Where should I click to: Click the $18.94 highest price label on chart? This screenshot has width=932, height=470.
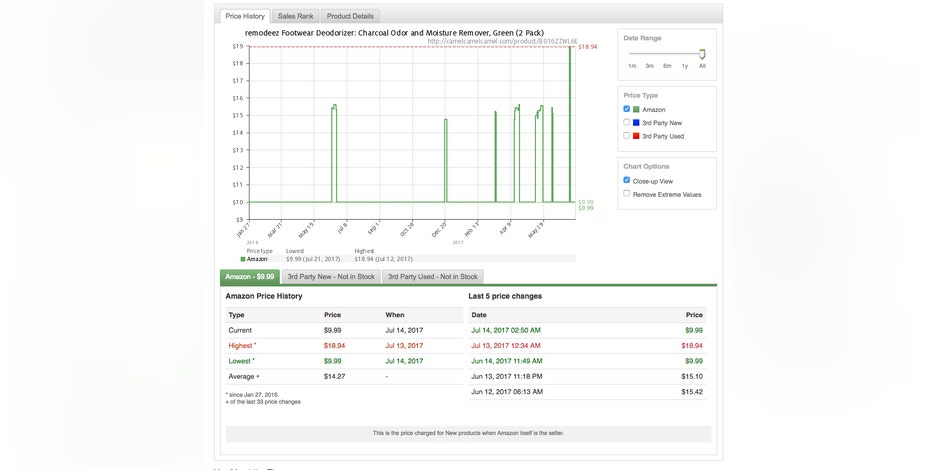[588, 47]
